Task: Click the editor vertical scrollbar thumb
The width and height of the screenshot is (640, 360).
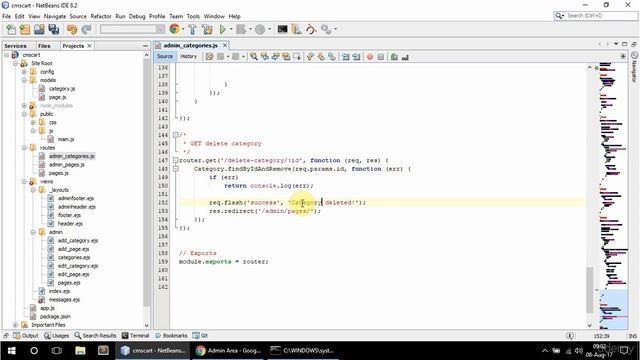Action: point(589,290)
